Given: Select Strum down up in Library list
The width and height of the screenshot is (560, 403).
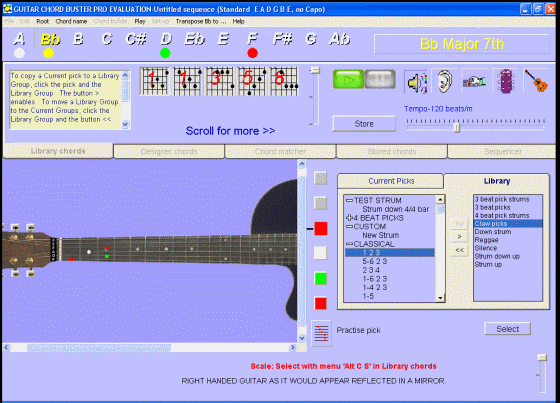Looking at the screenshot, I should pos(497,256).
